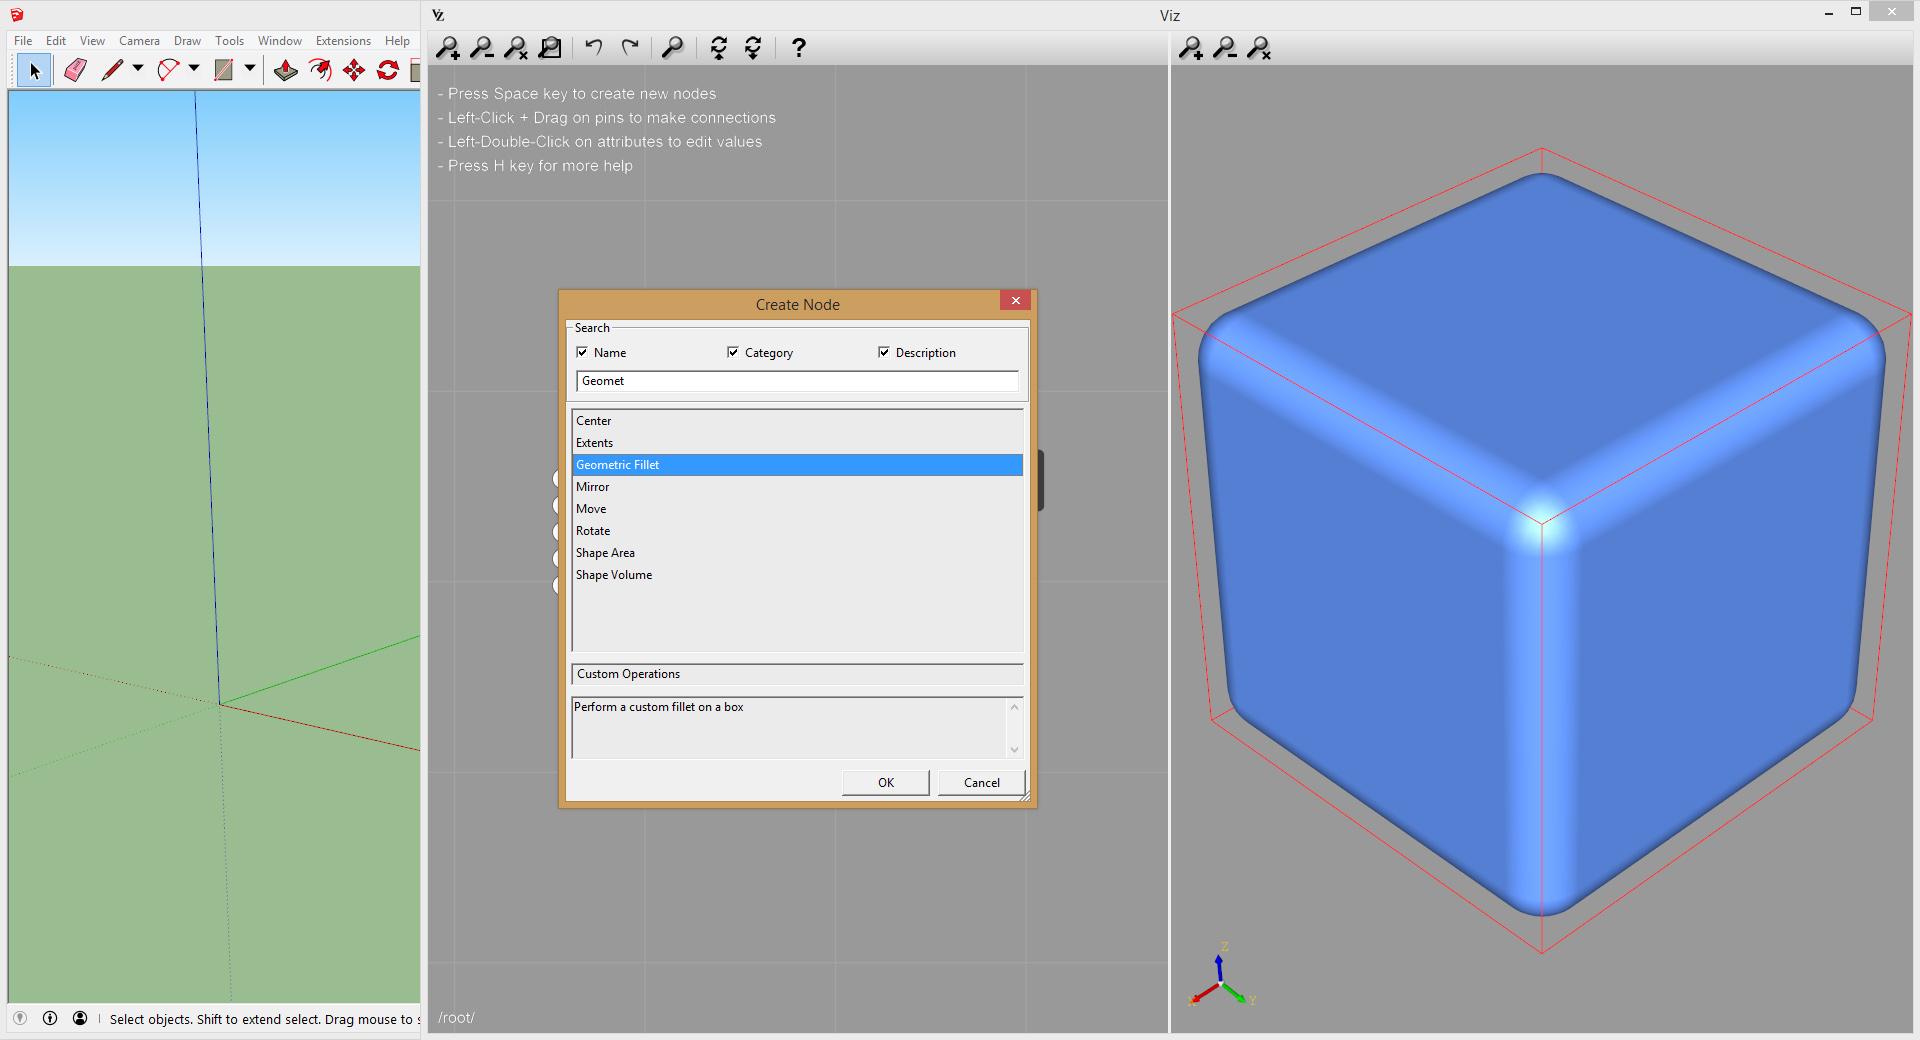1920x1040 pixels.
Task: Uncheck the Name search checkbox
Action: tap(582, 352)
